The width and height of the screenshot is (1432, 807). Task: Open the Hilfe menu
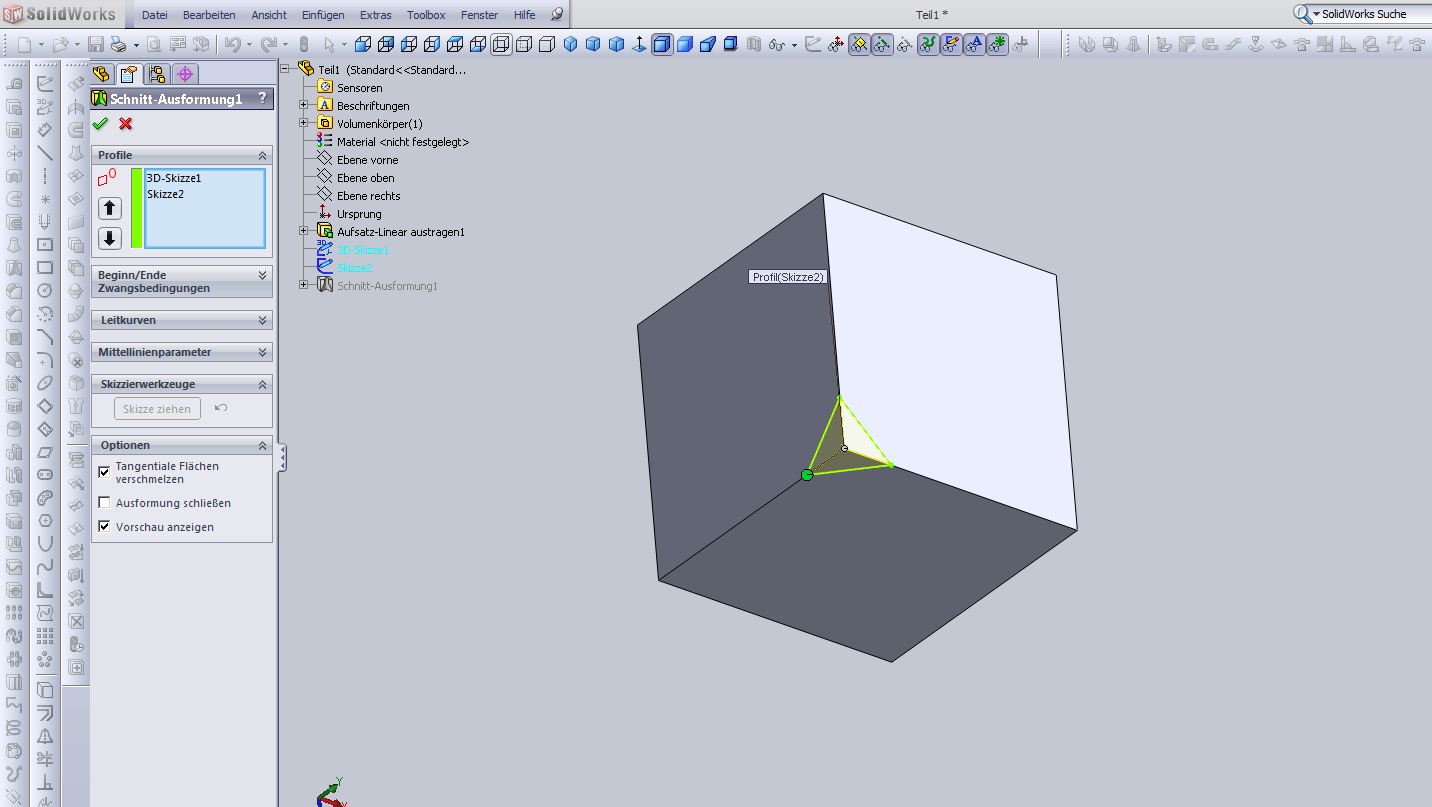[x=524, y=15]
